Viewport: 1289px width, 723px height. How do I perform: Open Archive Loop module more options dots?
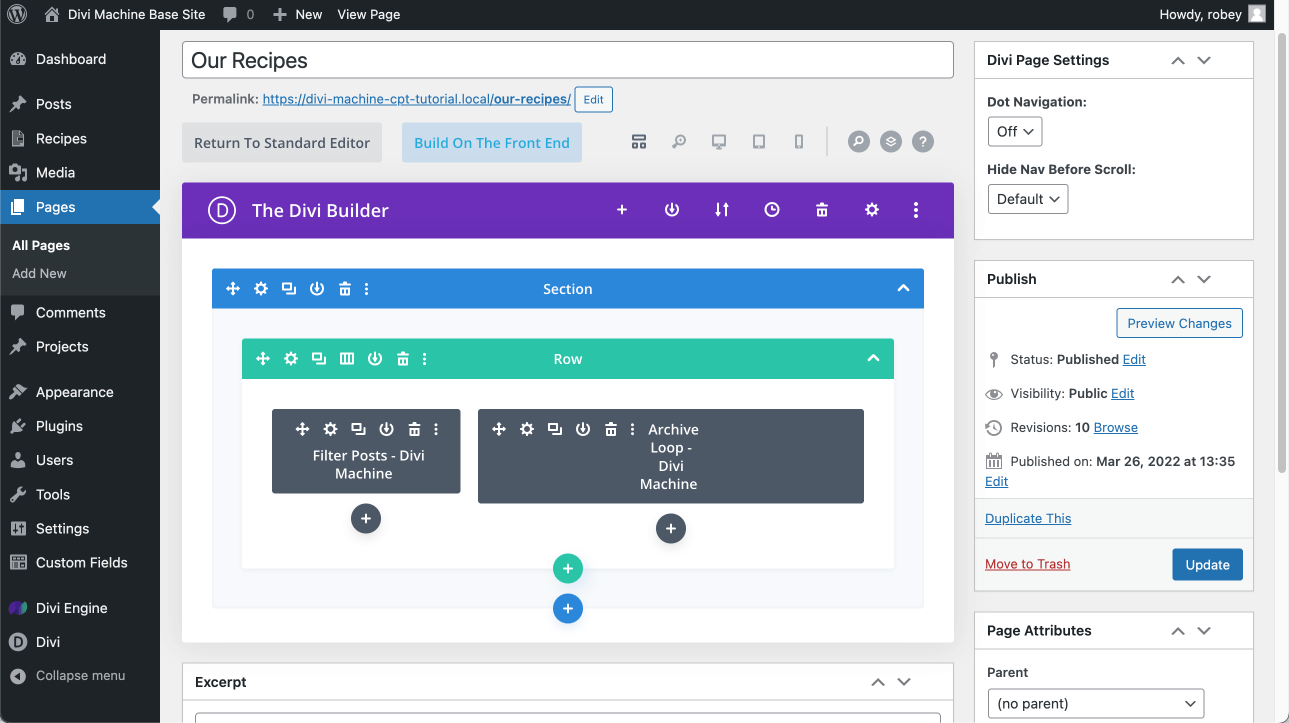pos(633,429)
